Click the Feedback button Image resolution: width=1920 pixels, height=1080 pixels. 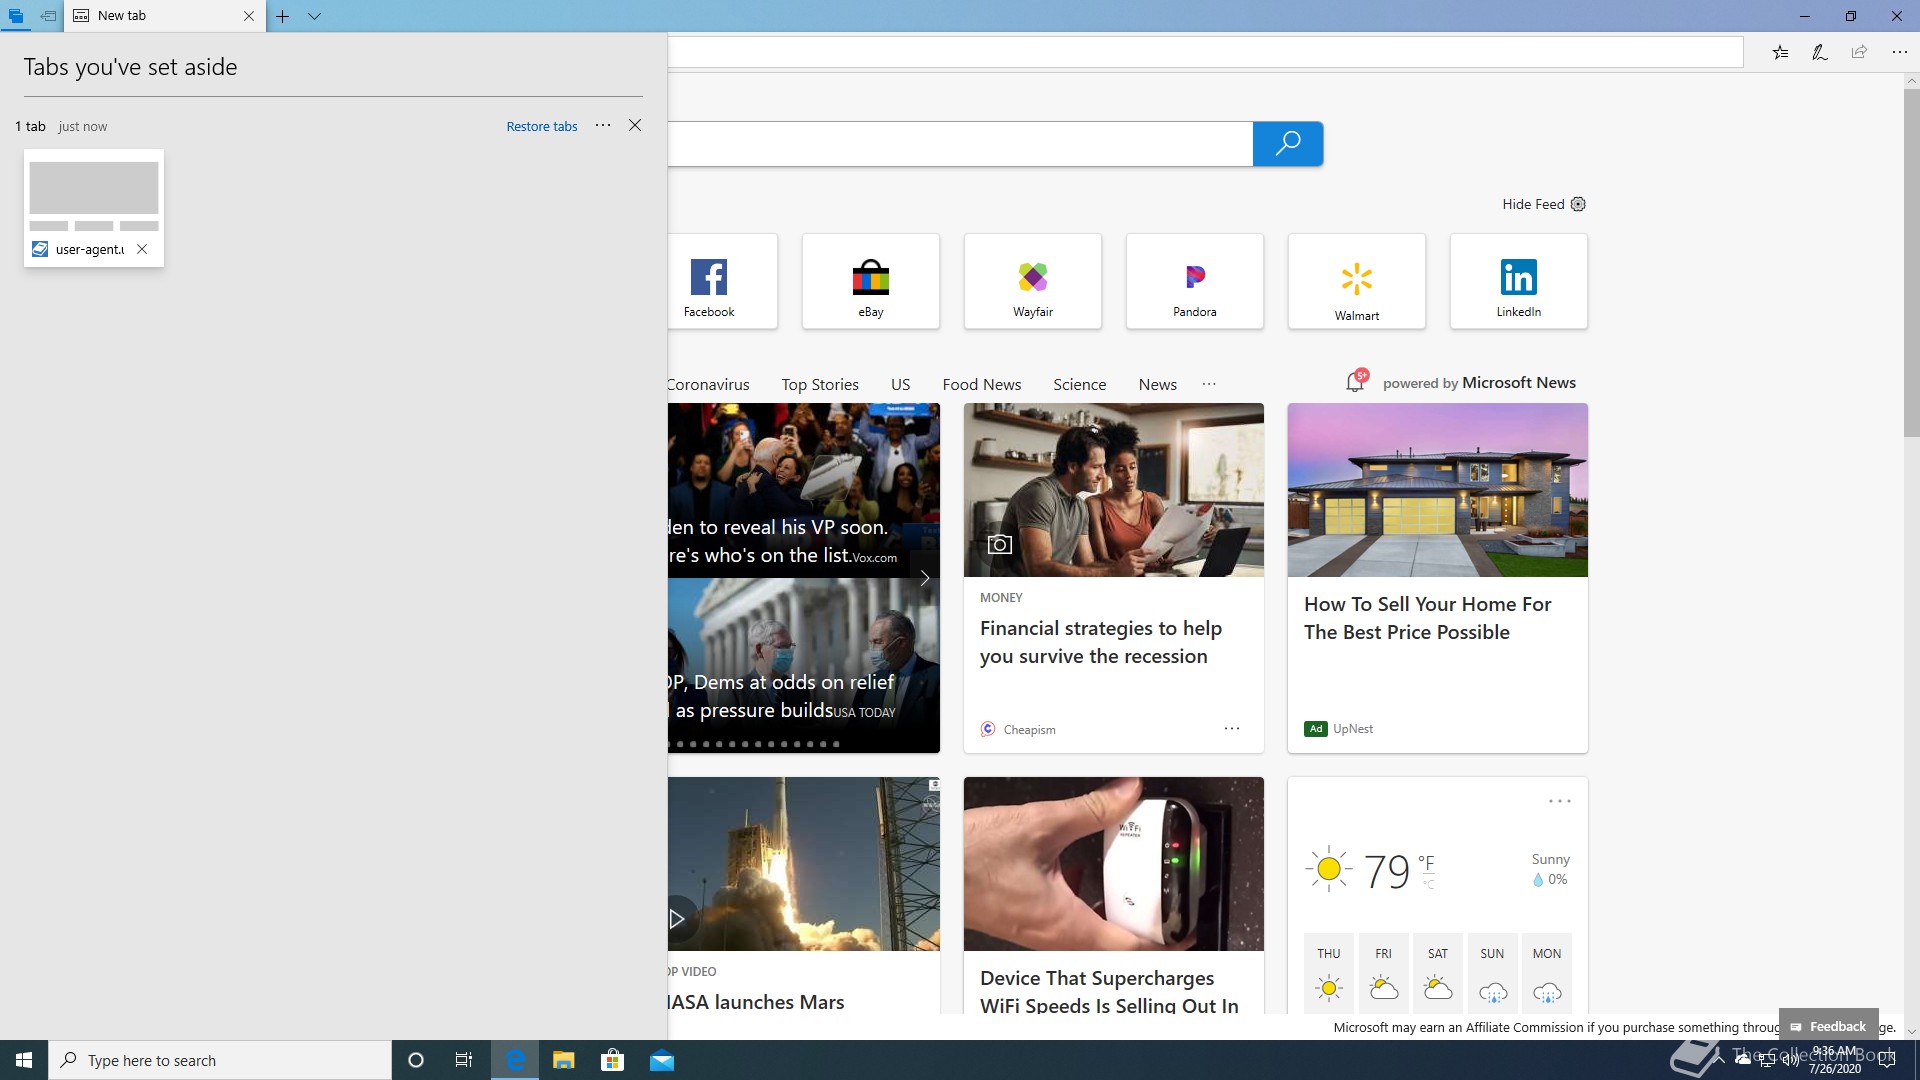1828,1026
